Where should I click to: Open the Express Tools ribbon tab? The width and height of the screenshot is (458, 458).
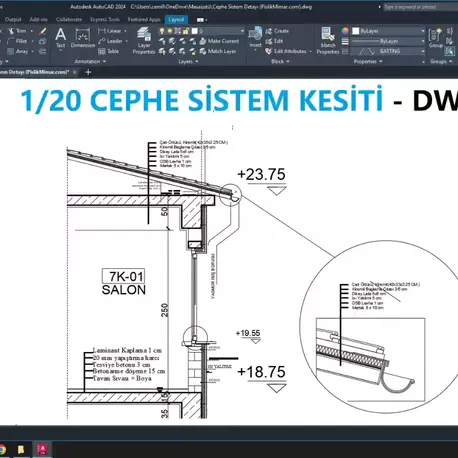(x=105, y=20)
